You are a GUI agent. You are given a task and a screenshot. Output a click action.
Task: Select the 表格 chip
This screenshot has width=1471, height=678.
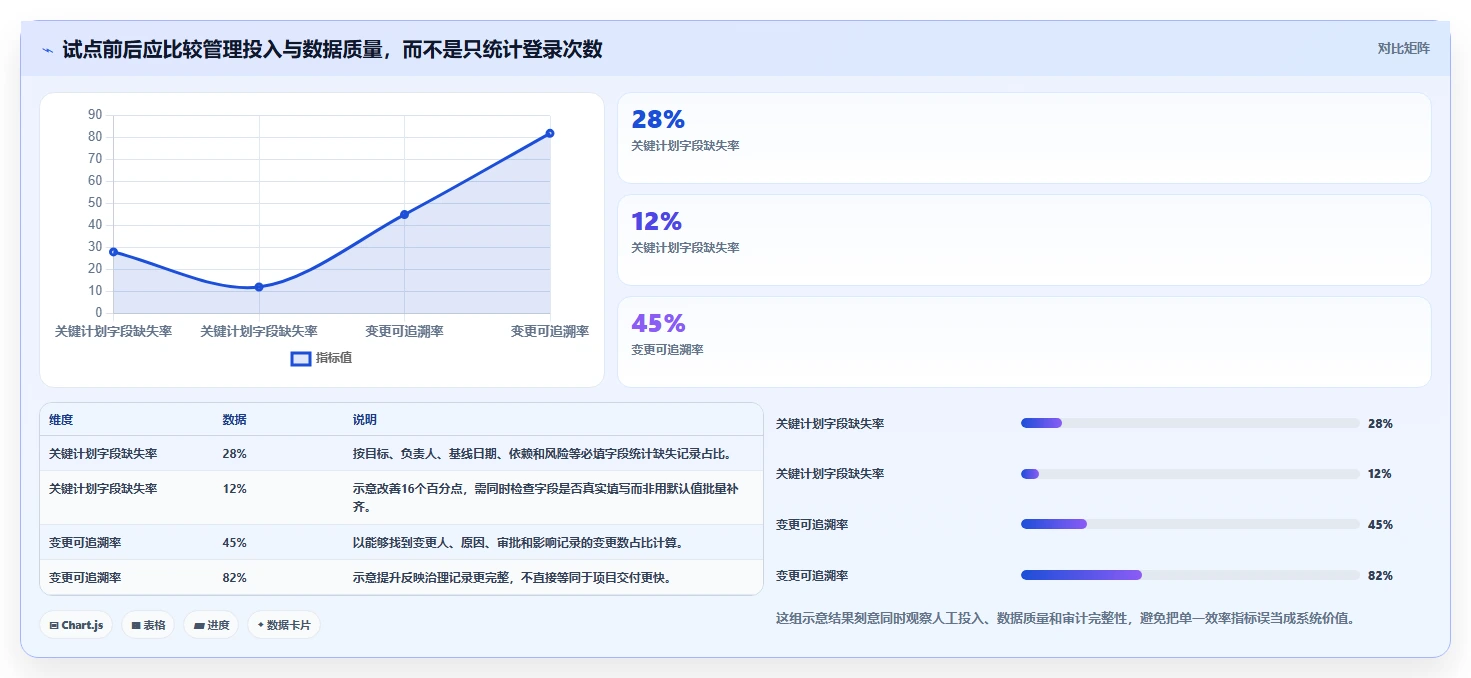coord(148,625)
